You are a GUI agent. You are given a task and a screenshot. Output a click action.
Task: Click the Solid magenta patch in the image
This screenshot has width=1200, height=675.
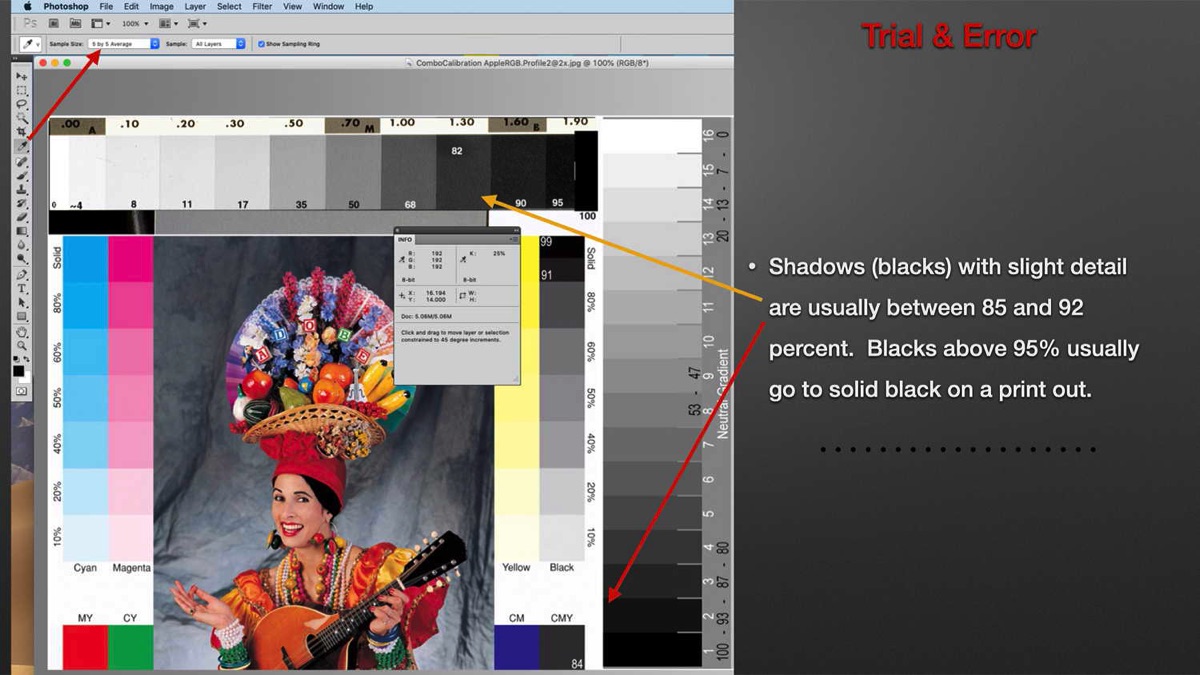pyautogui.click(x=130, y=258)
